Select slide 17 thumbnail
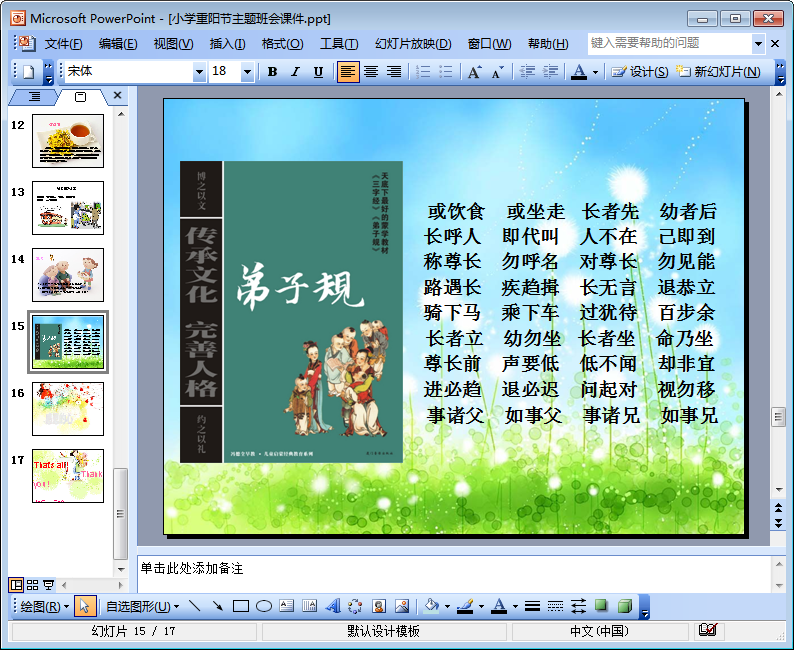794x650 pixels. click(68, 476)
